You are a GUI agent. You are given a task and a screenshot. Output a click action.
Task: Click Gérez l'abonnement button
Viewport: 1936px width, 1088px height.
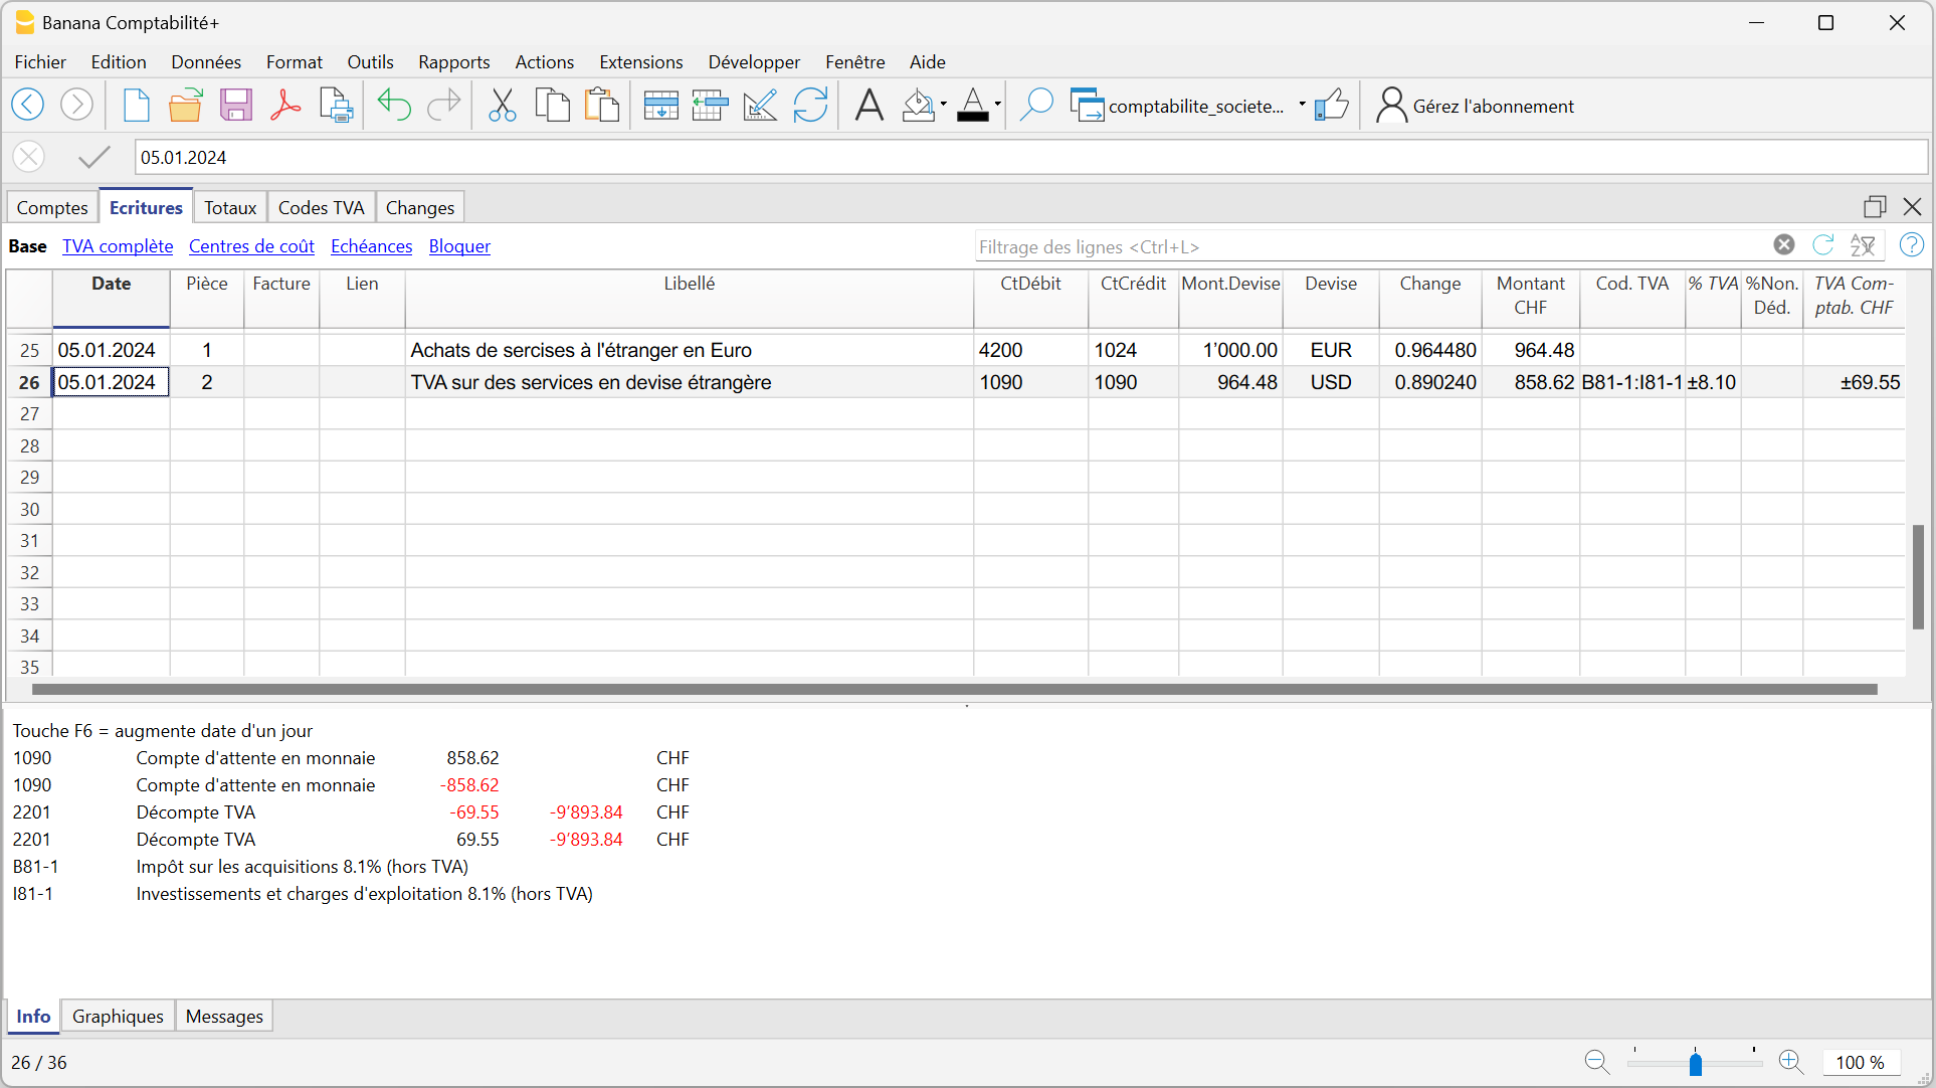pos(1475,106)
